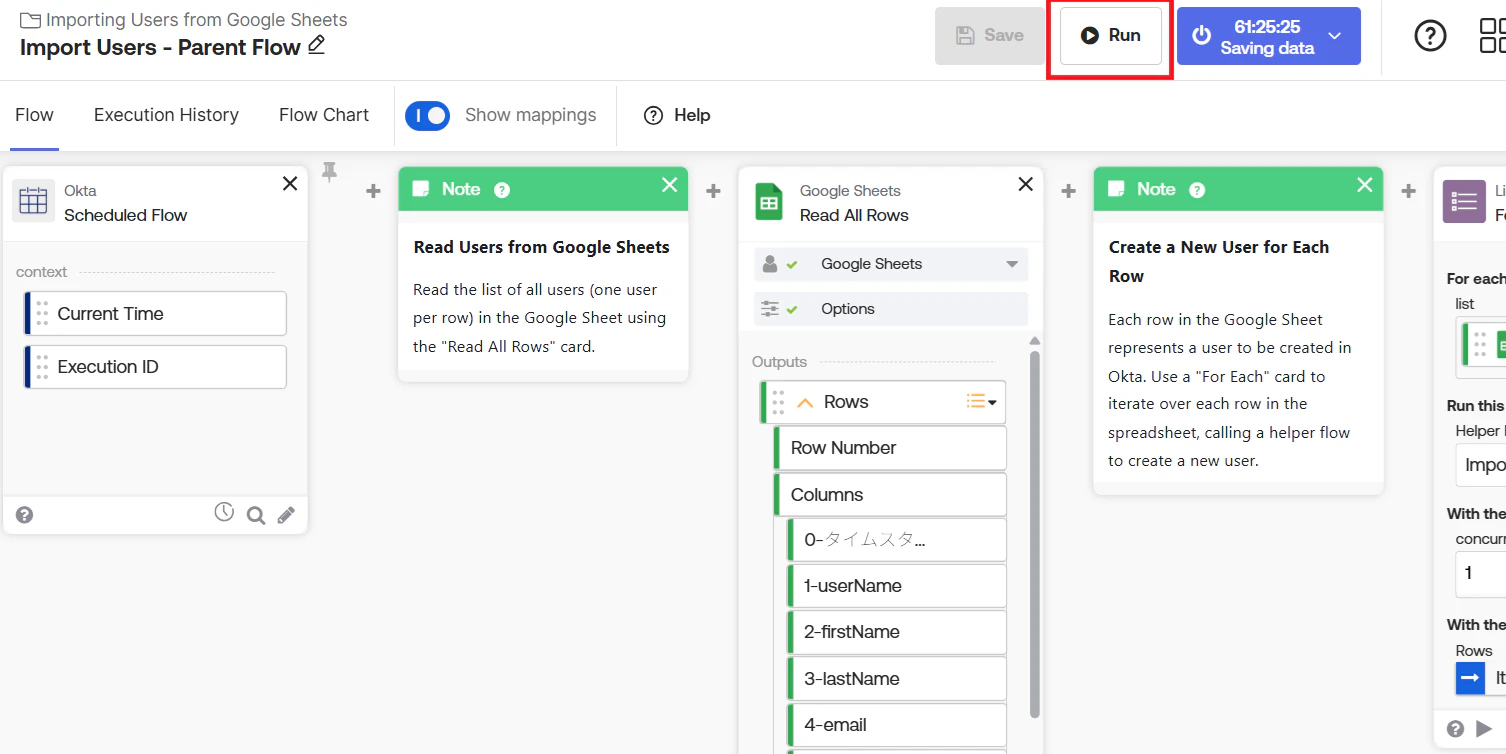
Task: Click the purple List icon on the For Each card
Action: tap(1464, 201)
